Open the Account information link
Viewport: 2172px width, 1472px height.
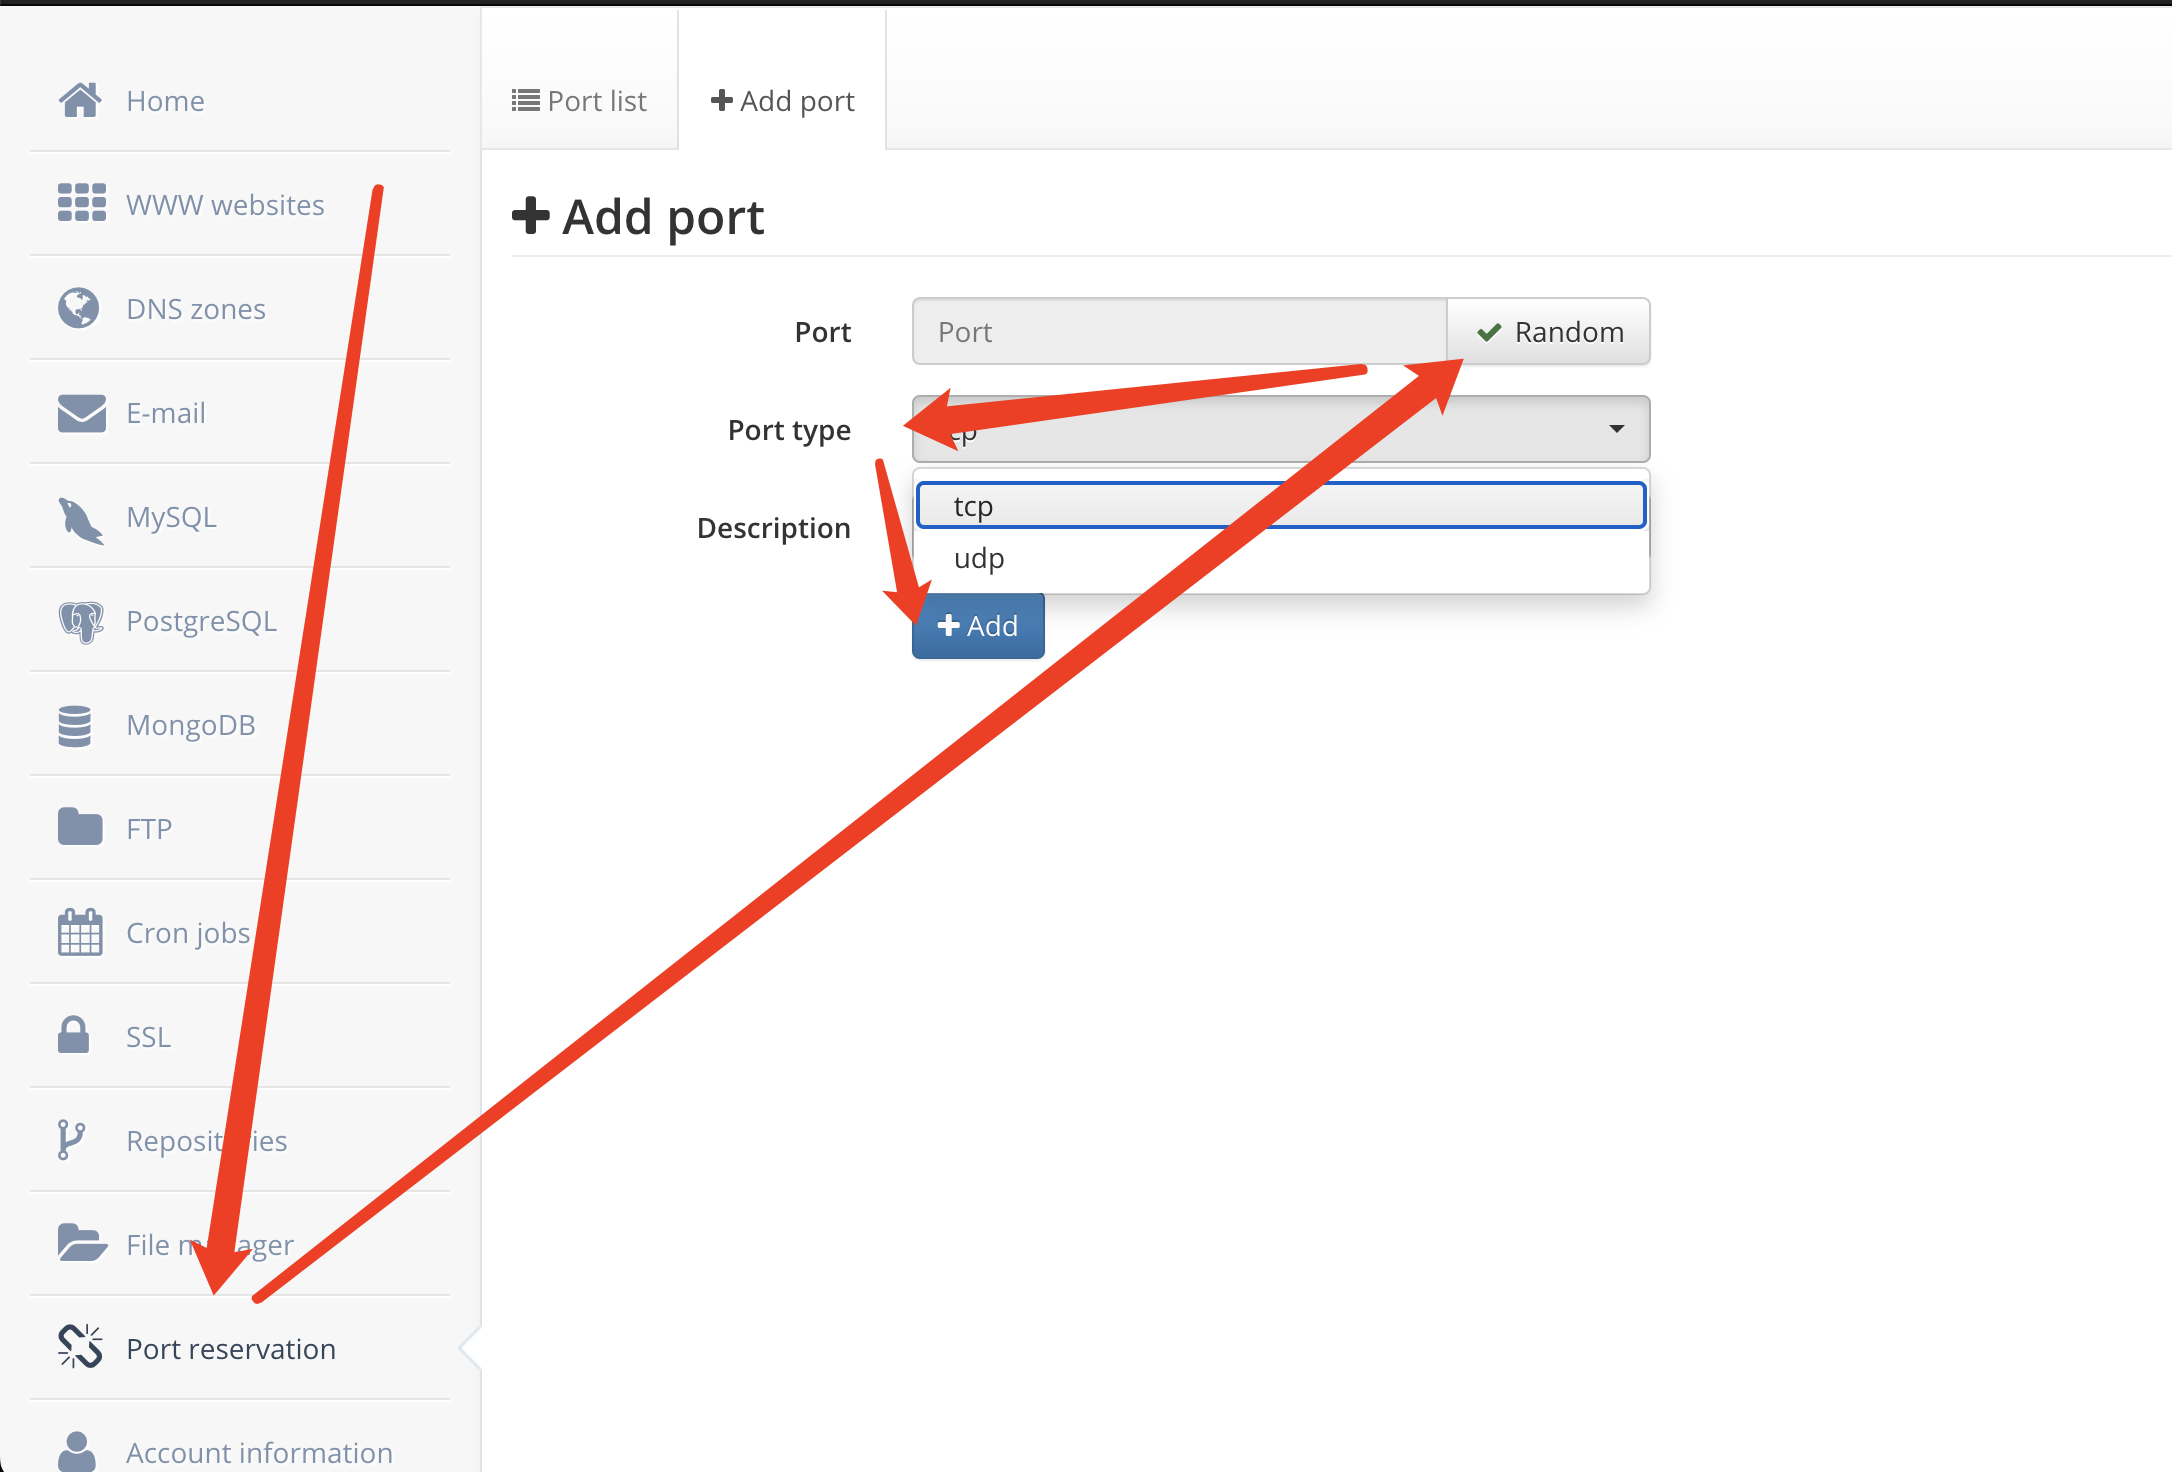click(258, 1452)
